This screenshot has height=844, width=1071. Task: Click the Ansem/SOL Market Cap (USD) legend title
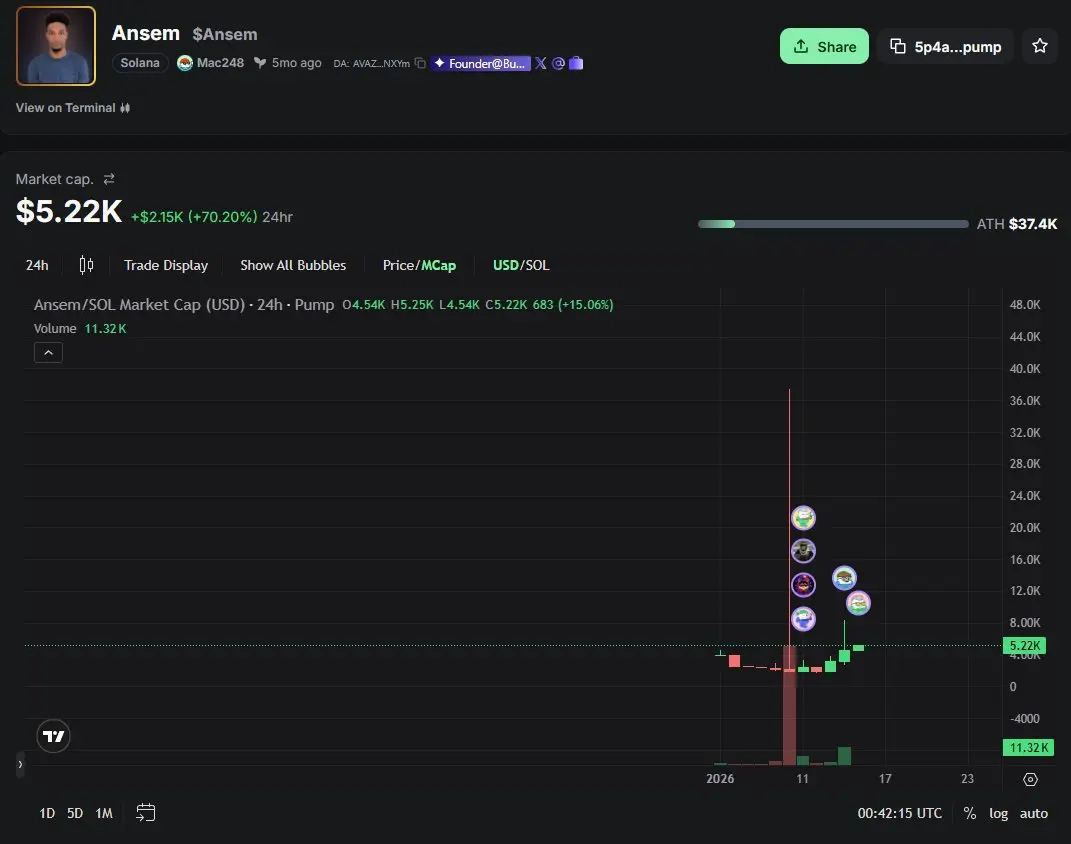point(184,305)
